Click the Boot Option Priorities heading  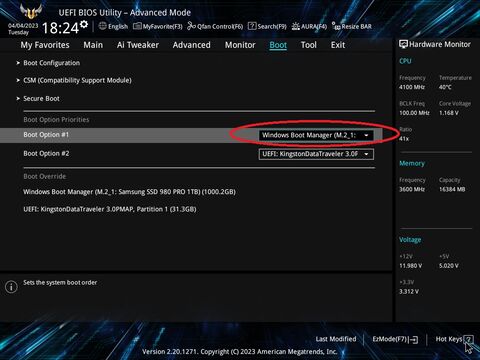(x=56, y=120)
